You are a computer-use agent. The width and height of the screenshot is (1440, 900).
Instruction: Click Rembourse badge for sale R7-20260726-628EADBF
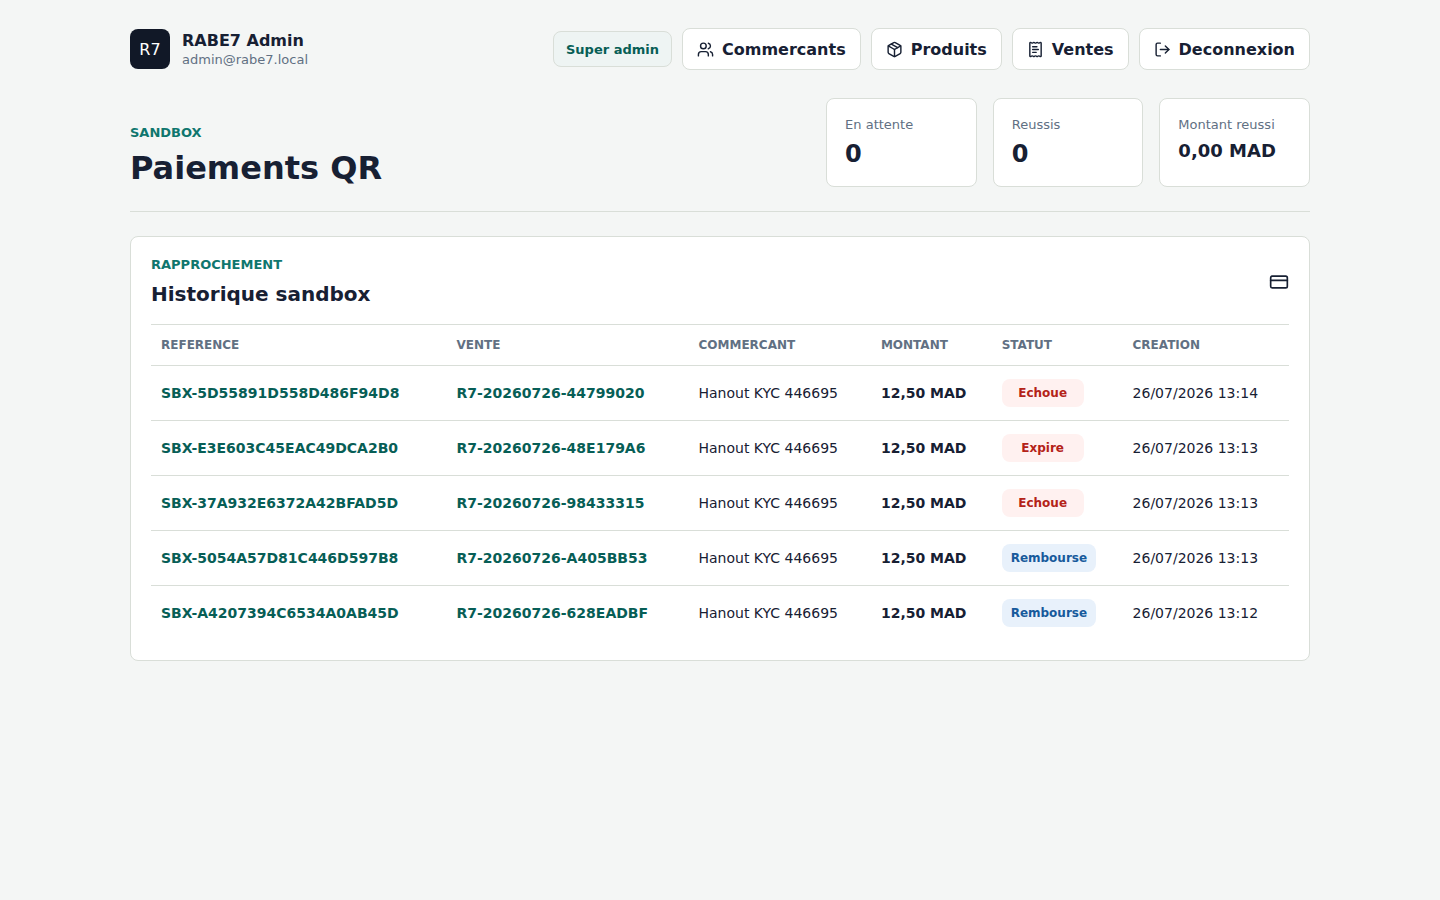tap(1049, 613)
